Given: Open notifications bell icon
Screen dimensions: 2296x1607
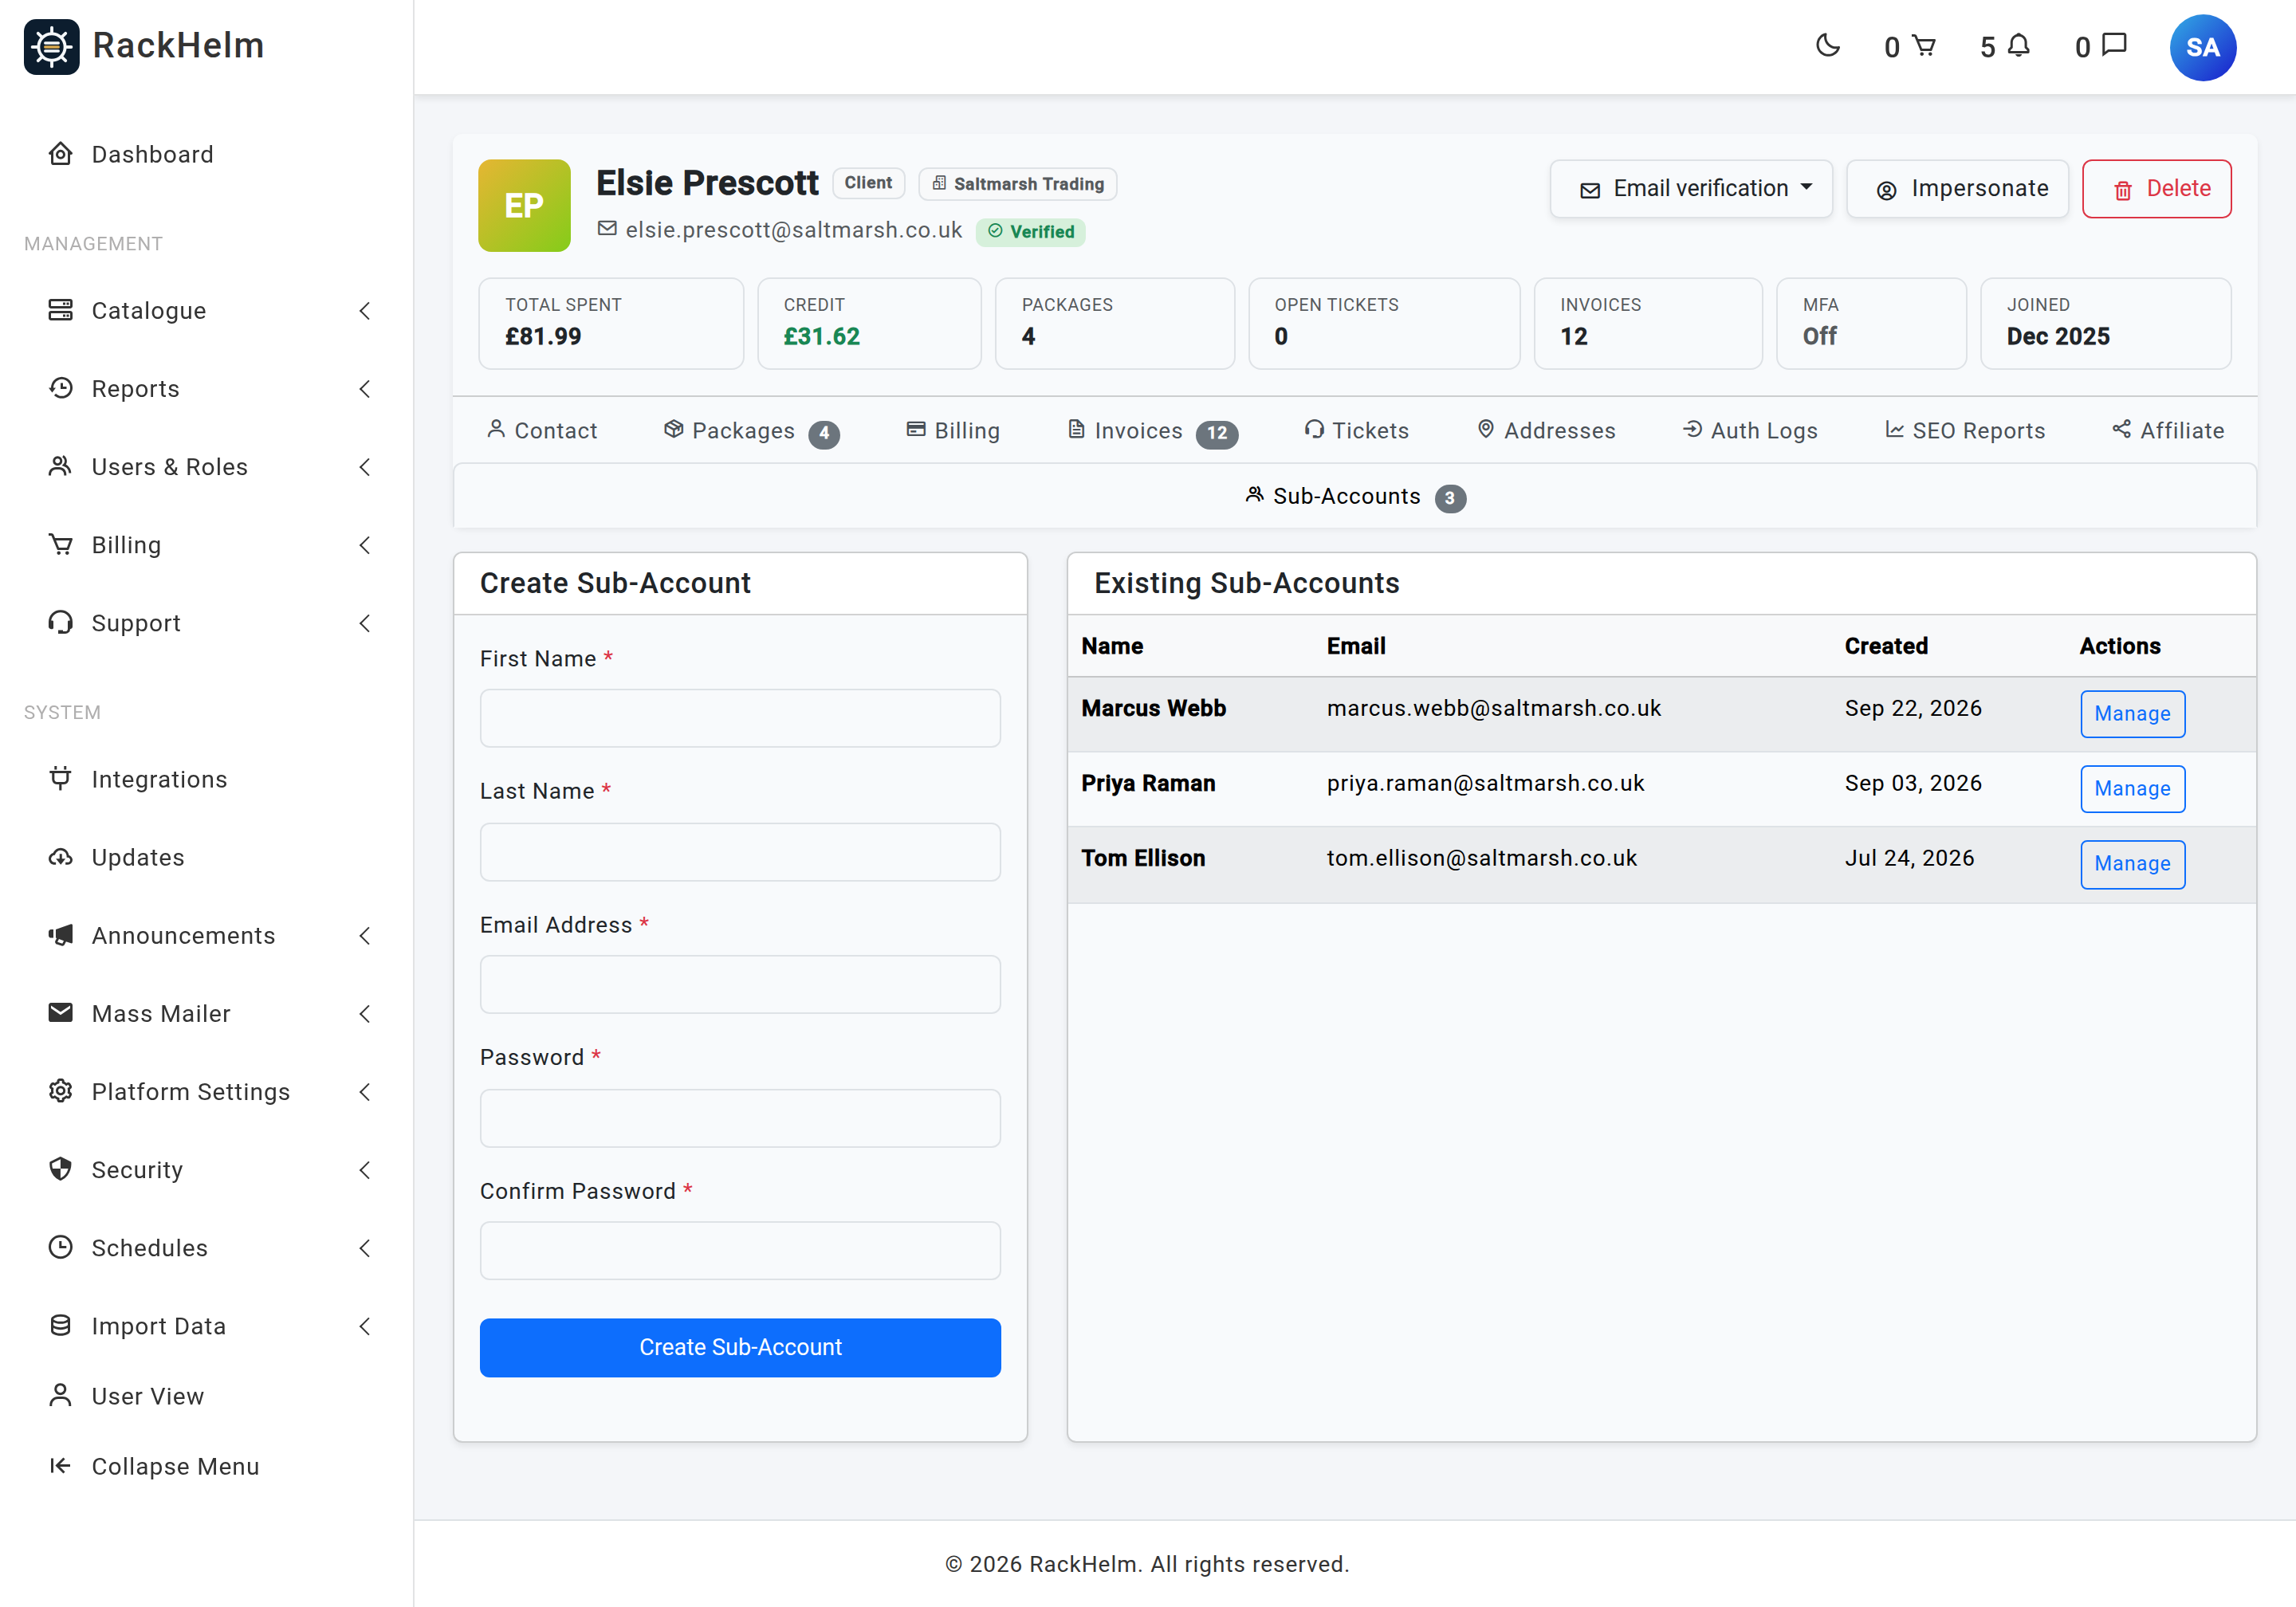Looking at the screenshot, I should (2019, 46).
